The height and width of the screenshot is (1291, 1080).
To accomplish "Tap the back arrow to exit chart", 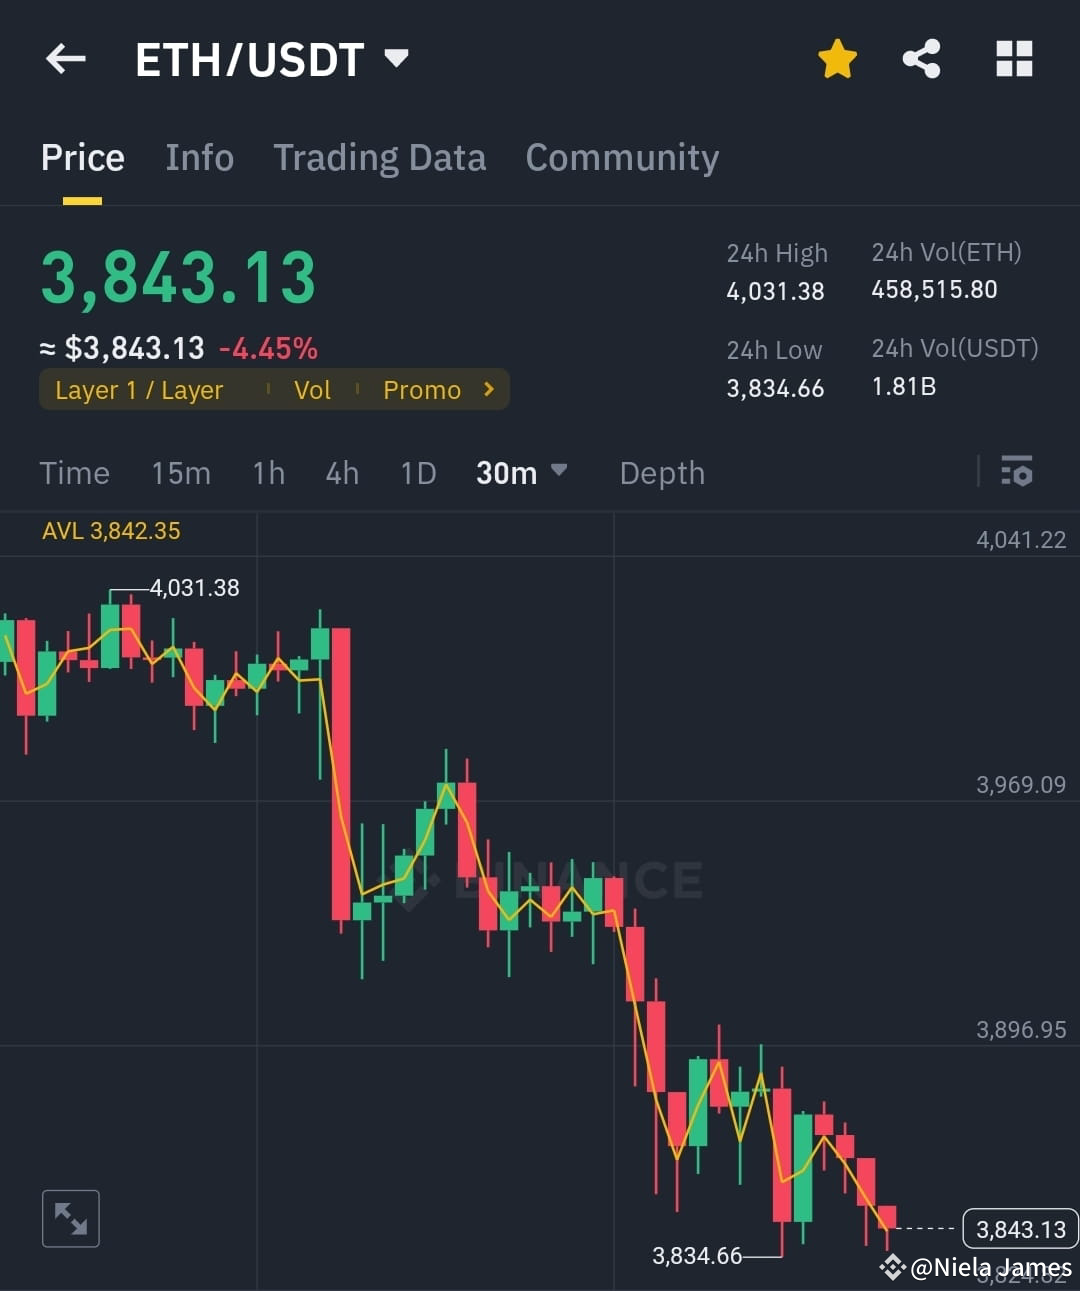I will (x=65, y=58).
